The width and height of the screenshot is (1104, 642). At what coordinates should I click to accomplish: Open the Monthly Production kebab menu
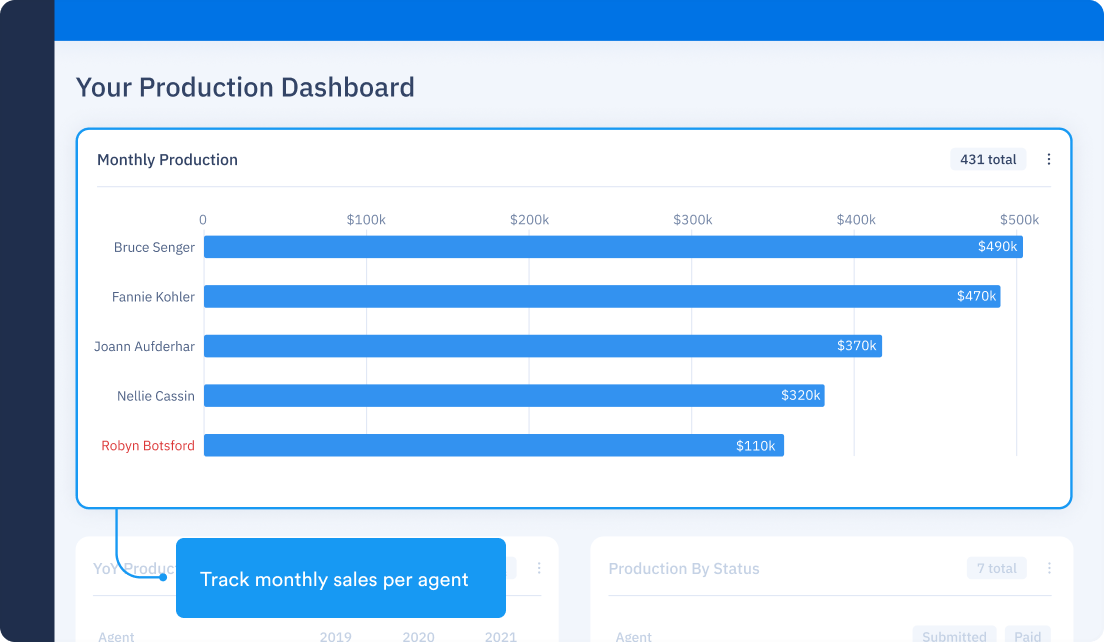[x=1049, y=160]
